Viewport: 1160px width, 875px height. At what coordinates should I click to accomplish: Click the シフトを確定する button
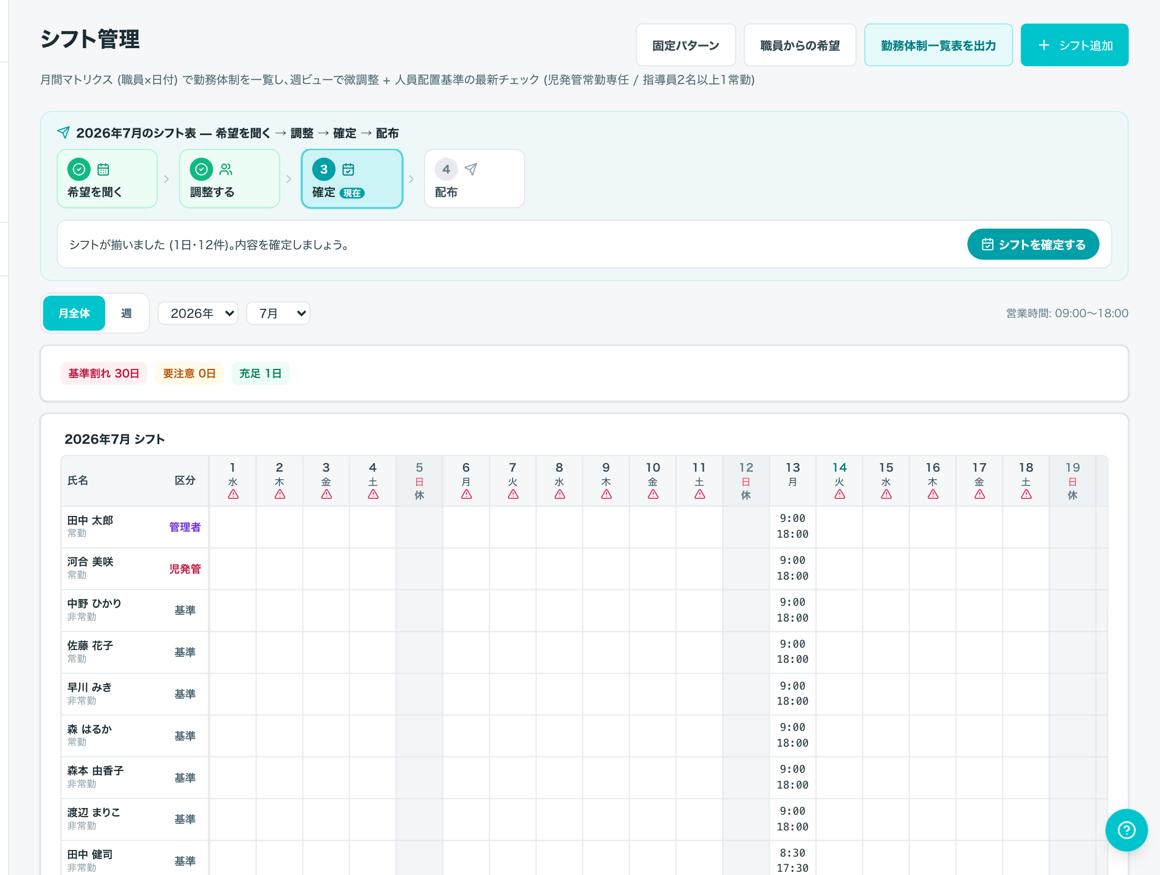(1033, 245)
